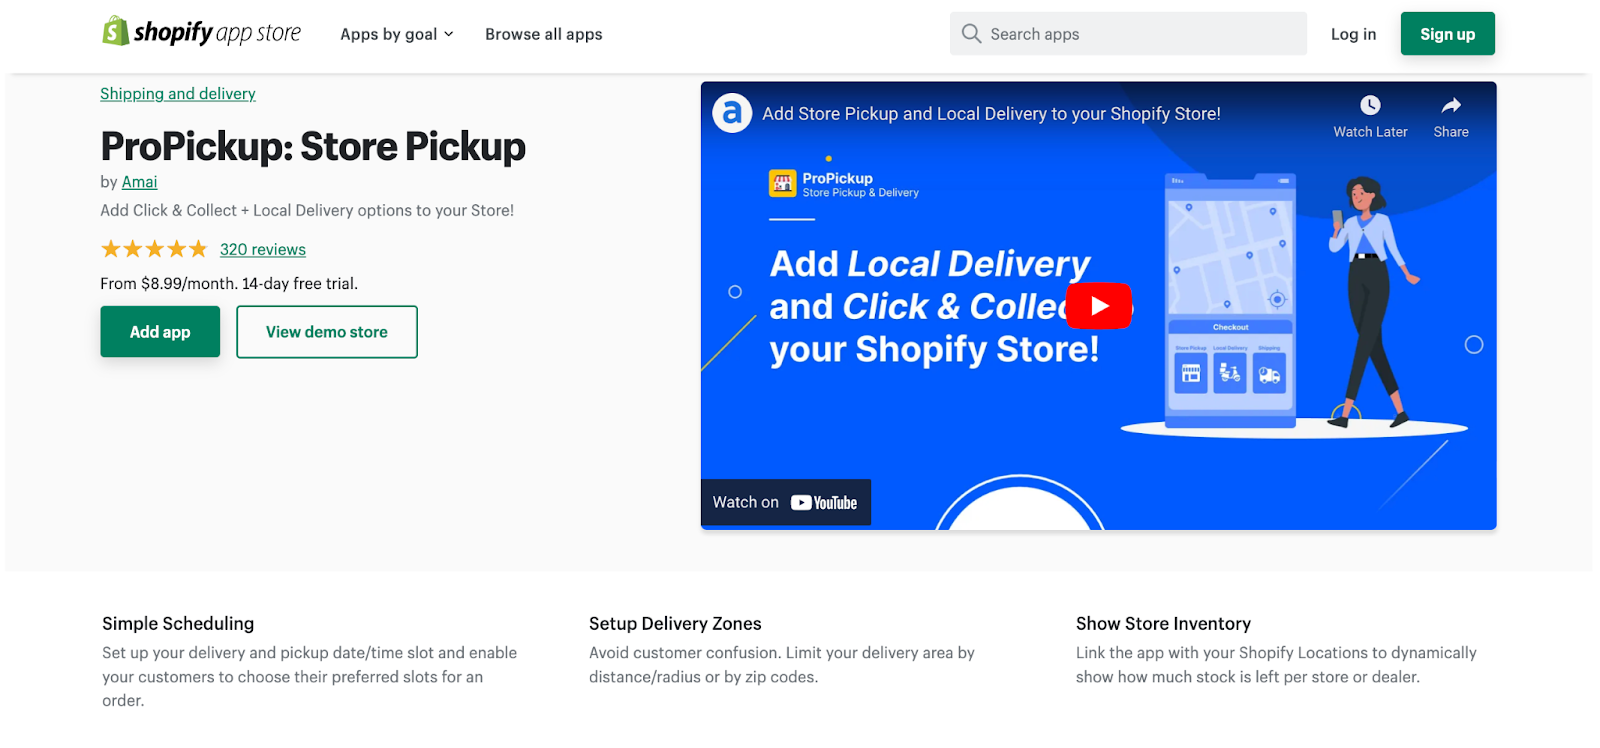Expand the Apps by goal dropdown
The image size is (1600, 748).
[397, 34]
